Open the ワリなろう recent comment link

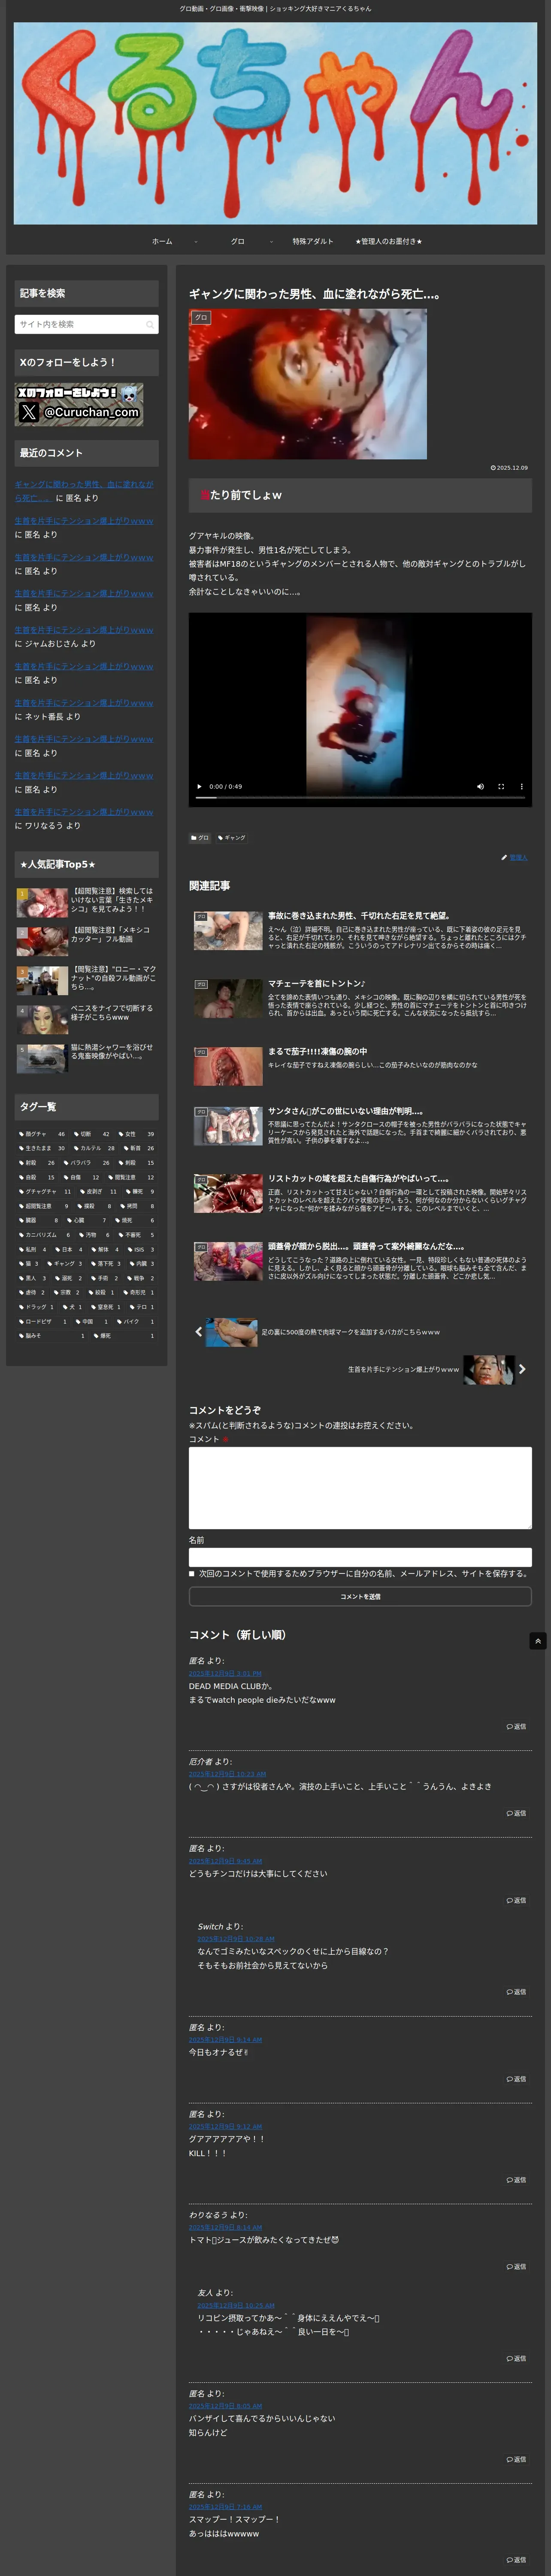click(84, 812)
